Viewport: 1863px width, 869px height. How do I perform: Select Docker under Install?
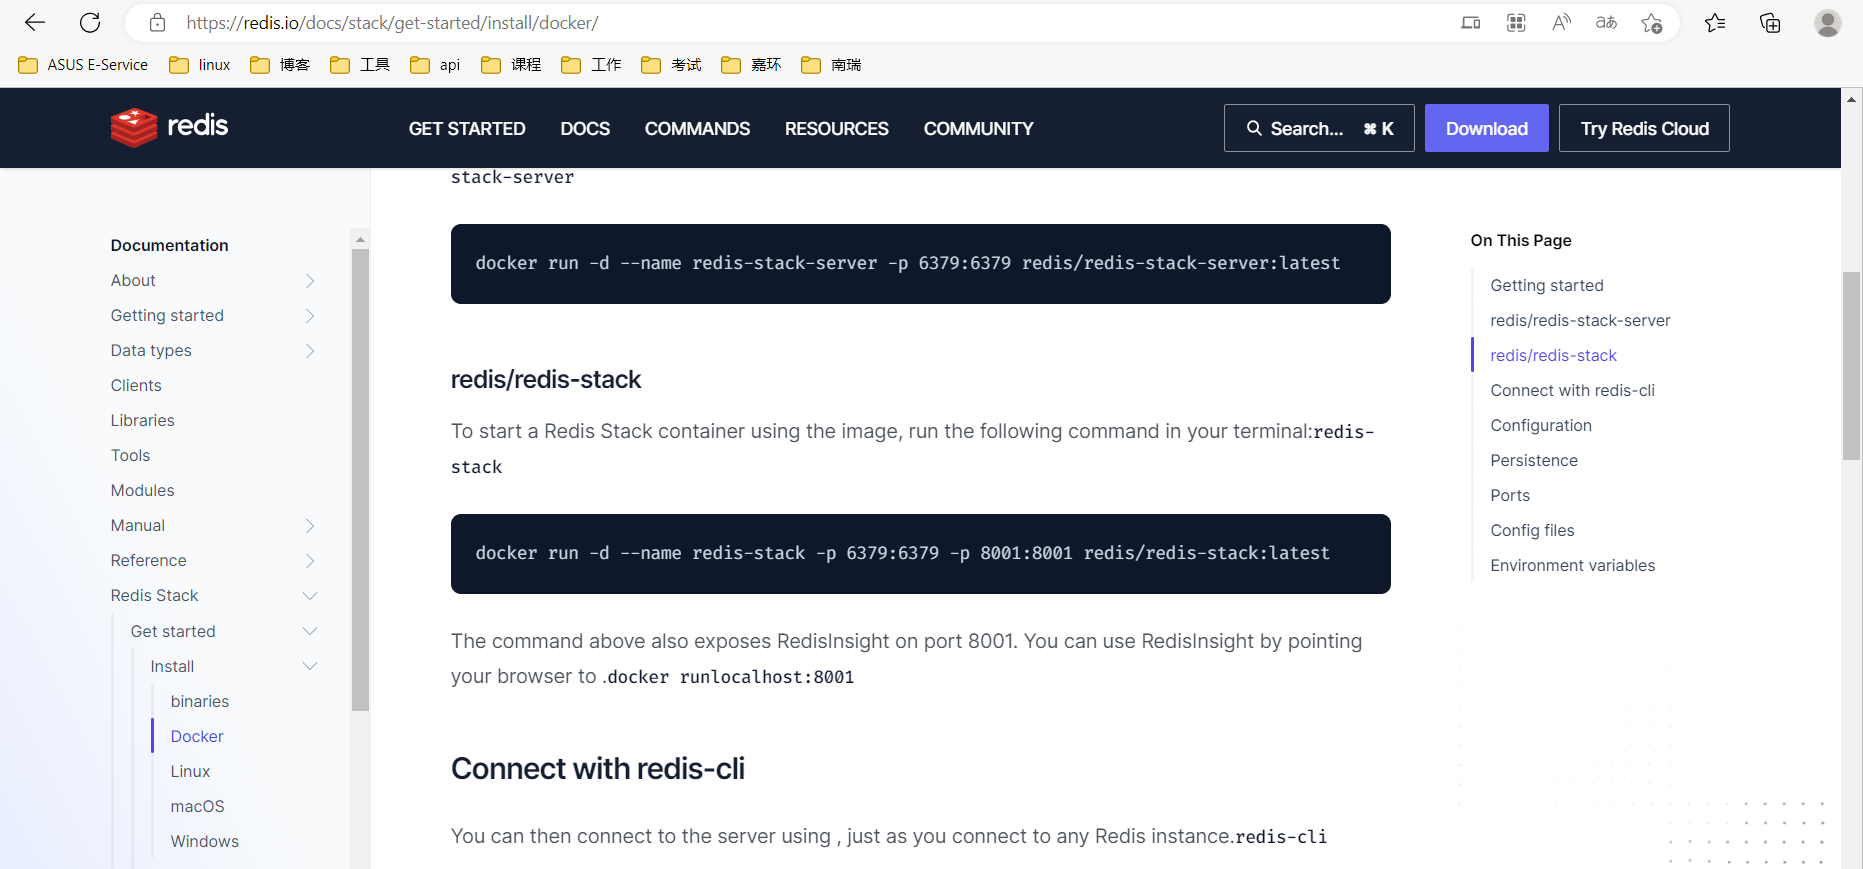[197, 737]
